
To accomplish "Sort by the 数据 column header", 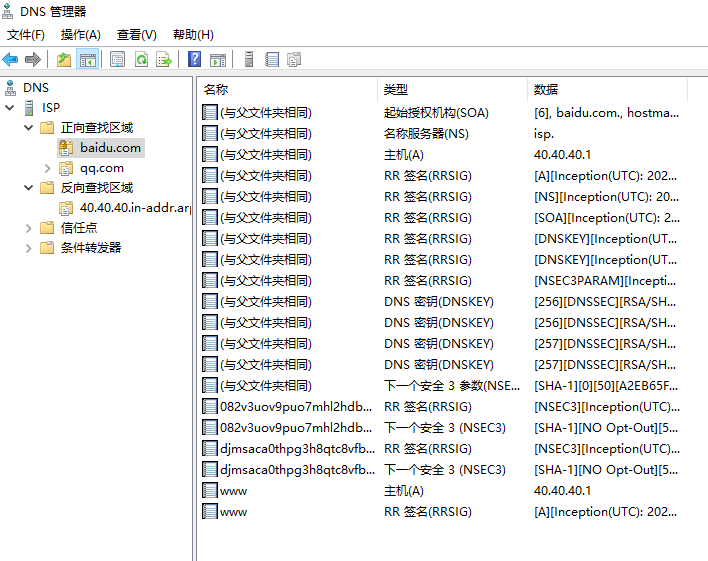I will point(607,89).
